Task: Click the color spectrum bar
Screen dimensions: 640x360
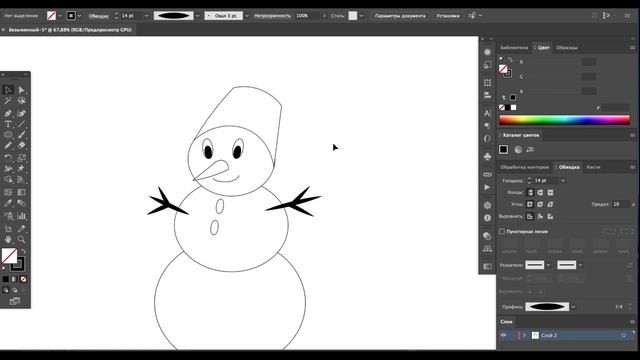Action: [564, 120]
